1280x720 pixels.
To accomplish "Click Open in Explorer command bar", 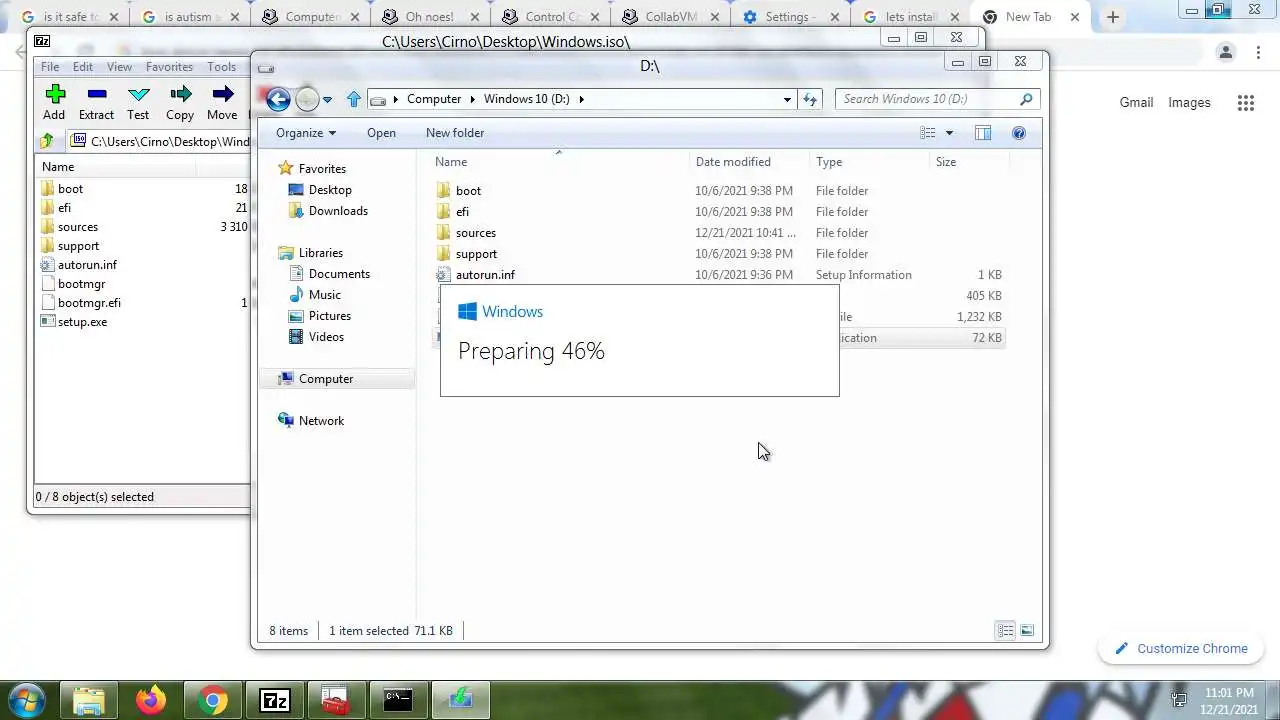I will click(x=381, y=133).
